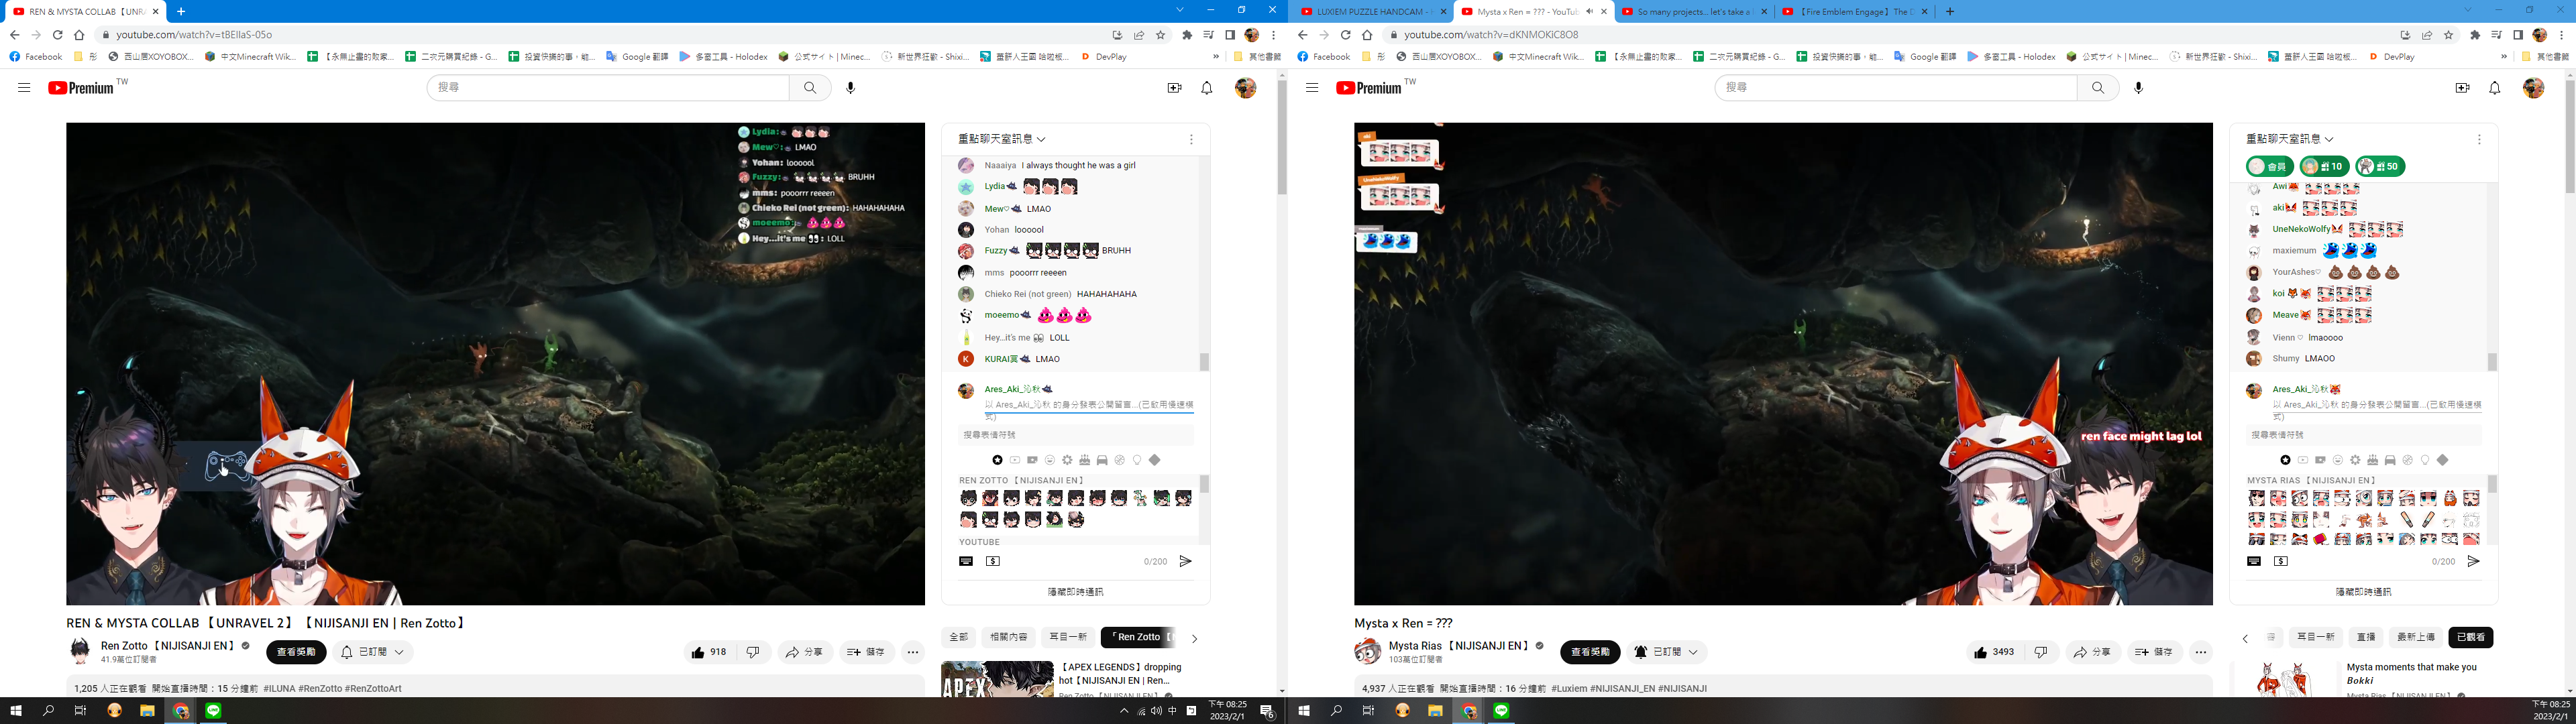Reload page in left browser window
Image resolution: width=2576 pixels, height=724 pixels.
57,35
